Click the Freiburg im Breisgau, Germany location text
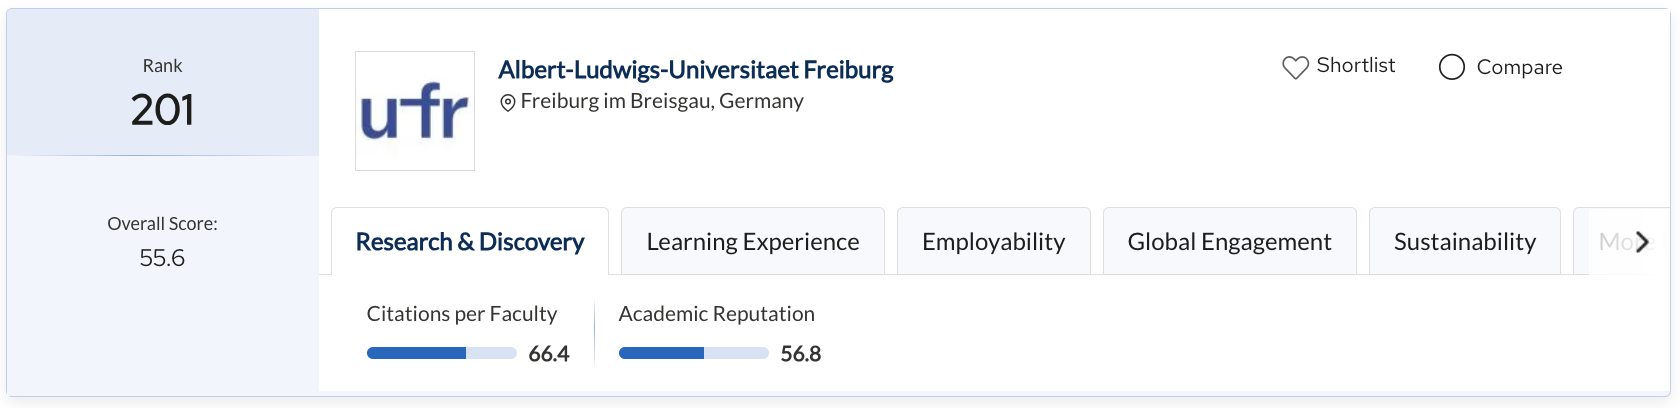This screenshot has width=1680, height=408. coord(662,101)
